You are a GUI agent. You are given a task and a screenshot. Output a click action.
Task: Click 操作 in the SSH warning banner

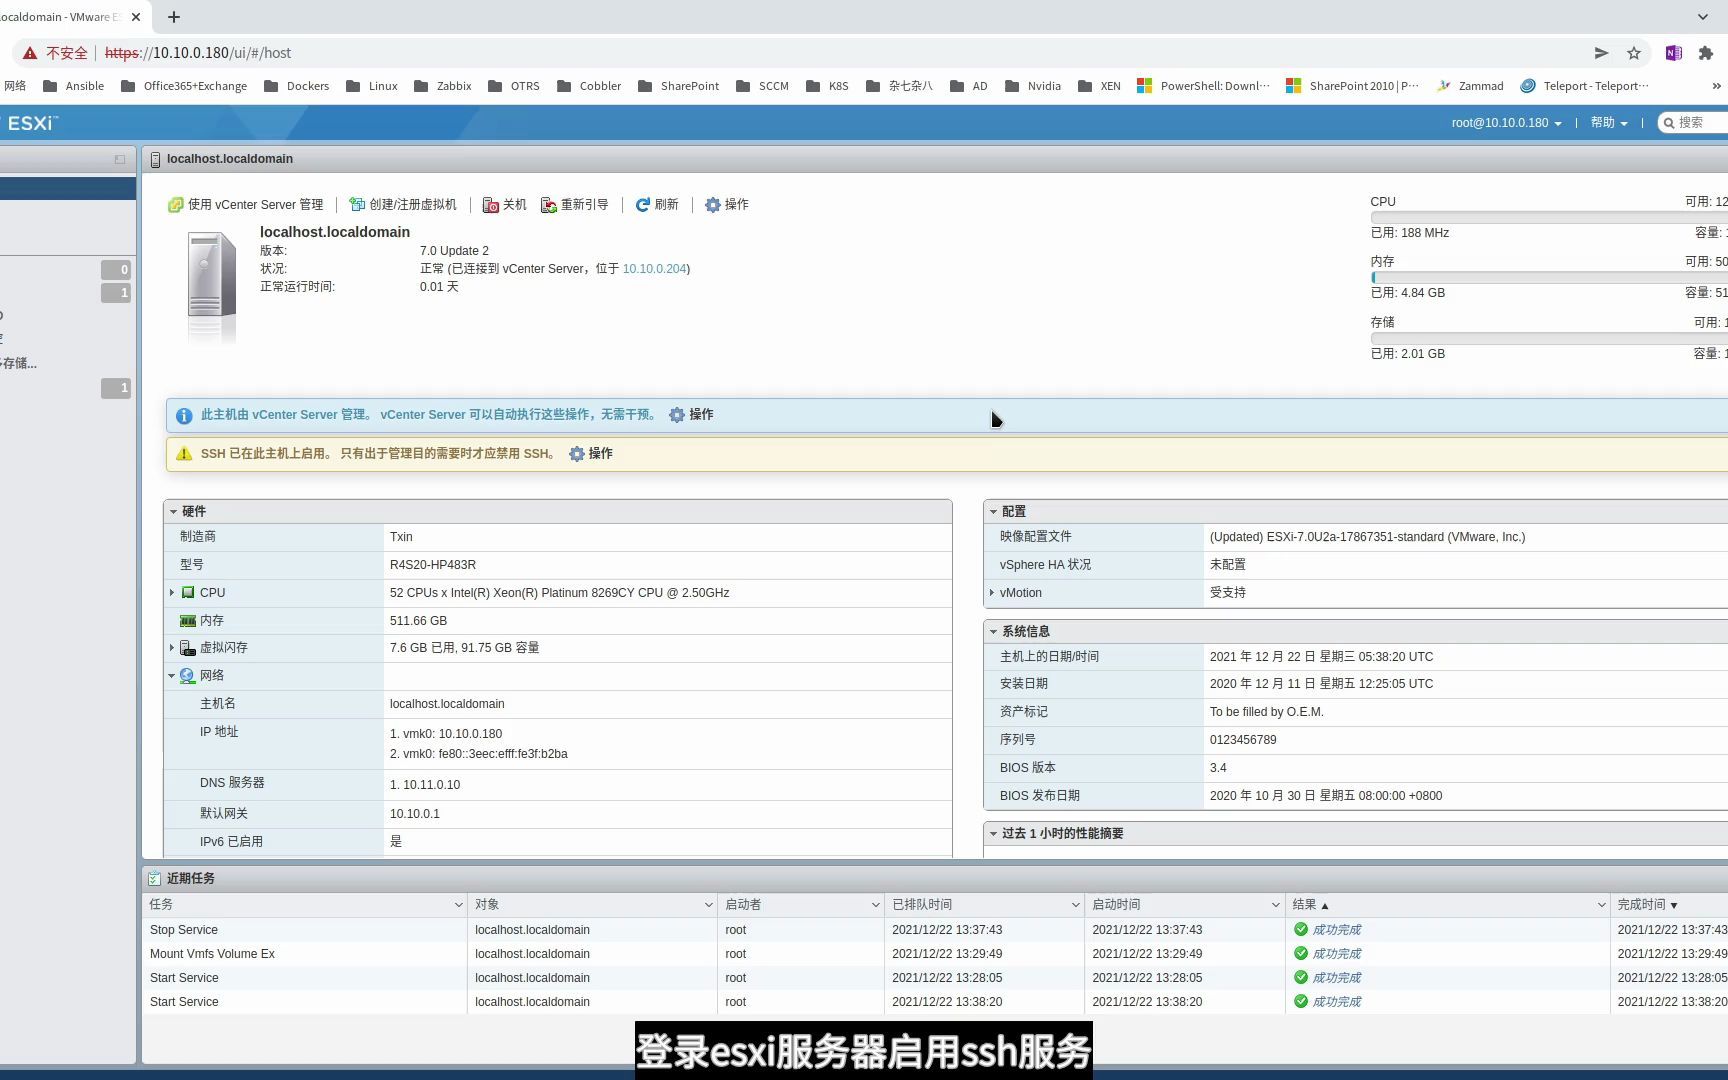point(601,454)
